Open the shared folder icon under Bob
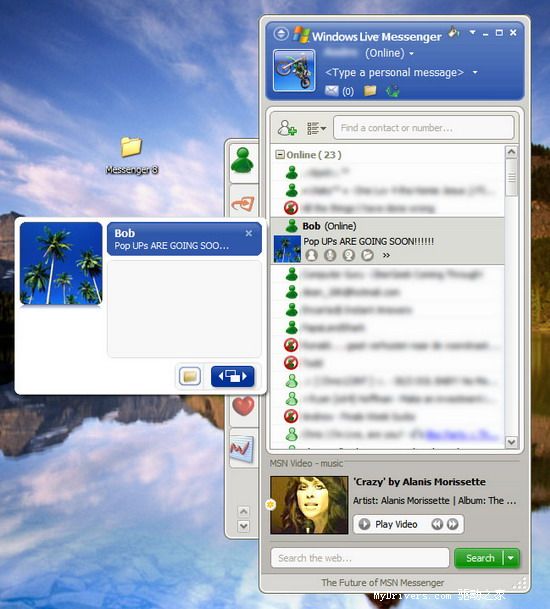Screen dimensions: 550x609 point(367,255)
